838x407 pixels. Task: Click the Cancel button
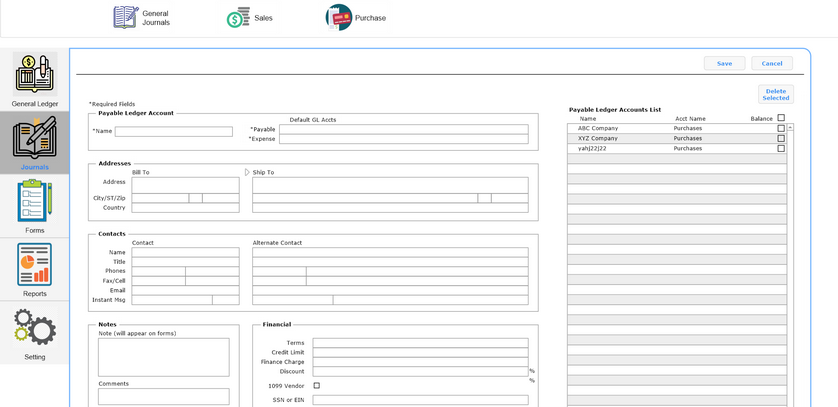(x=772, y=63)
